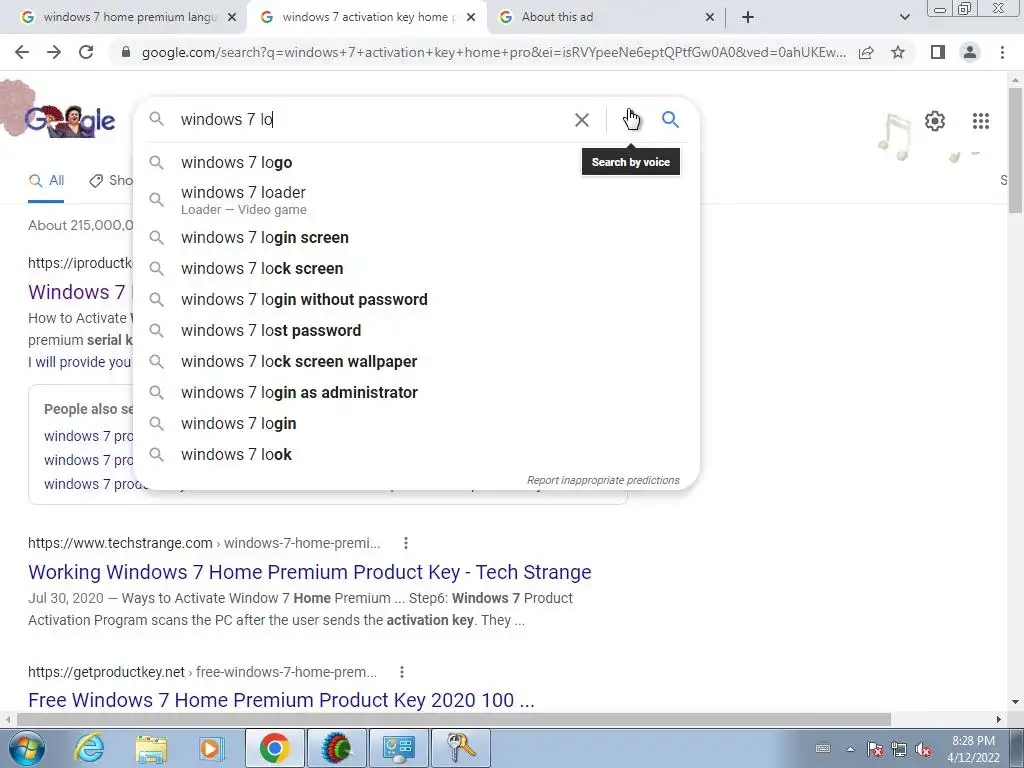The width and height of the screenshot is (1024, 768).
Task: Open the tab search dropdown arrow
Action: pyautogui.click(x=904, y=17)
